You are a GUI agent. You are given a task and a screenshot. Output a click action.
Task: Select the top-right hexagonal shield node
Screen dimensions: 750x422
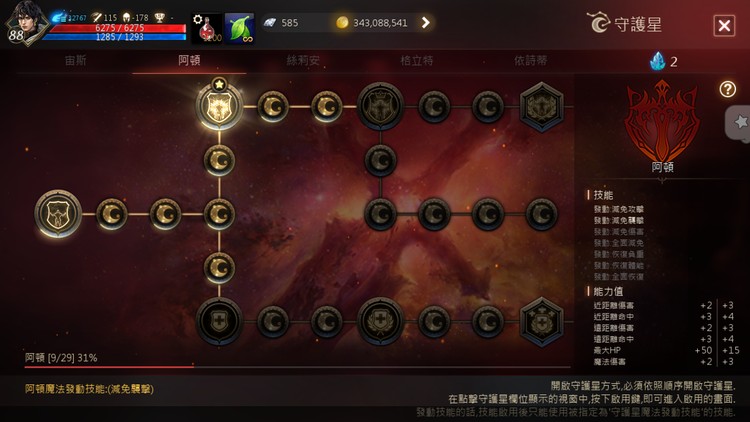click(x=541, y=107)
